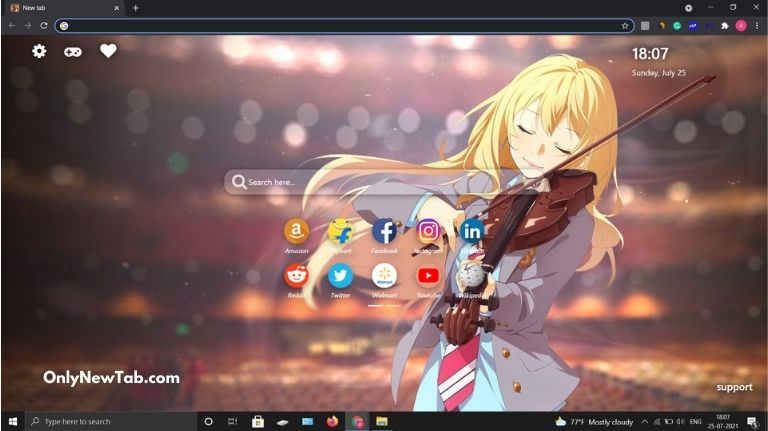The image size is (768, 431).
Task: Open File Explorer from taskbar
Action: coord(382,421)
